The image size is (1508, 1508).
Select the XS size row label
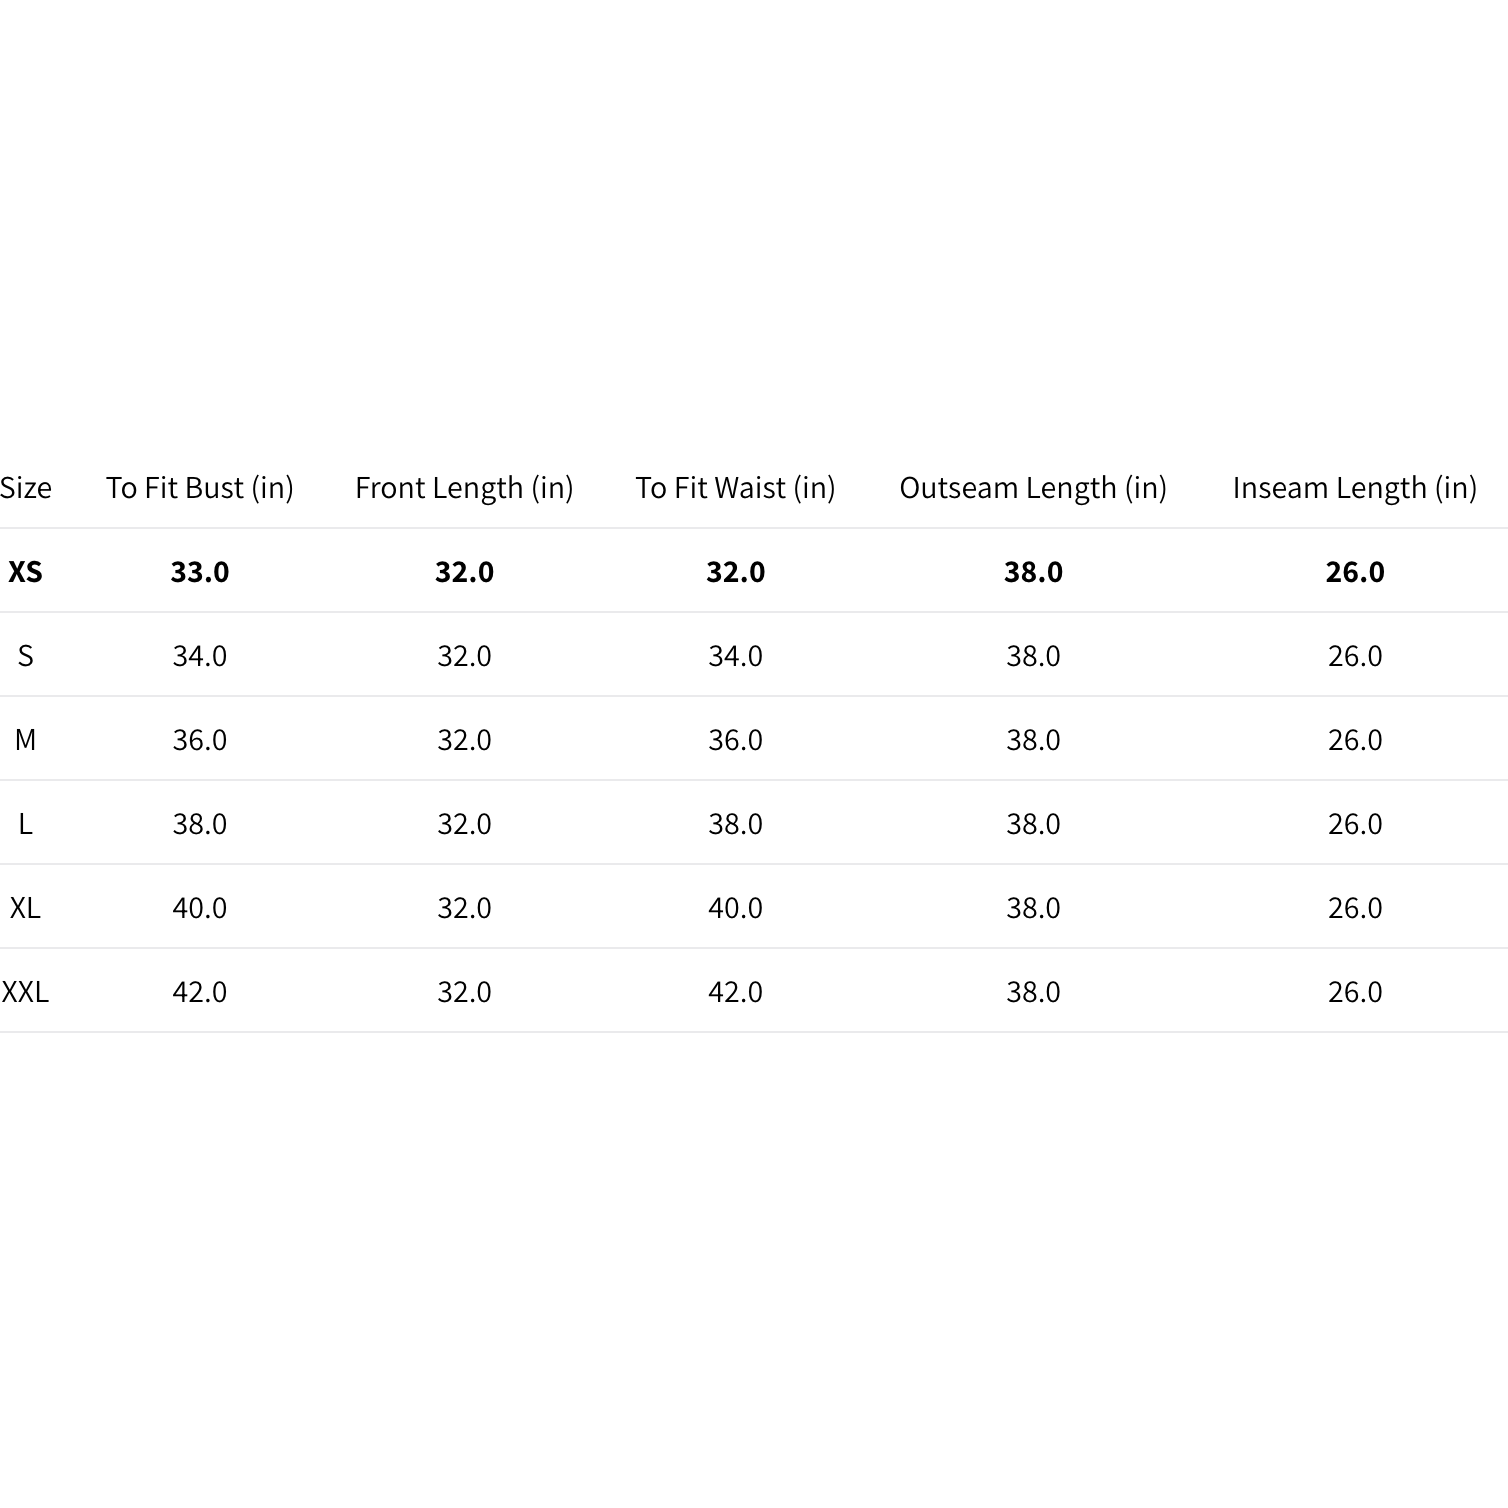tap(25, 572)
